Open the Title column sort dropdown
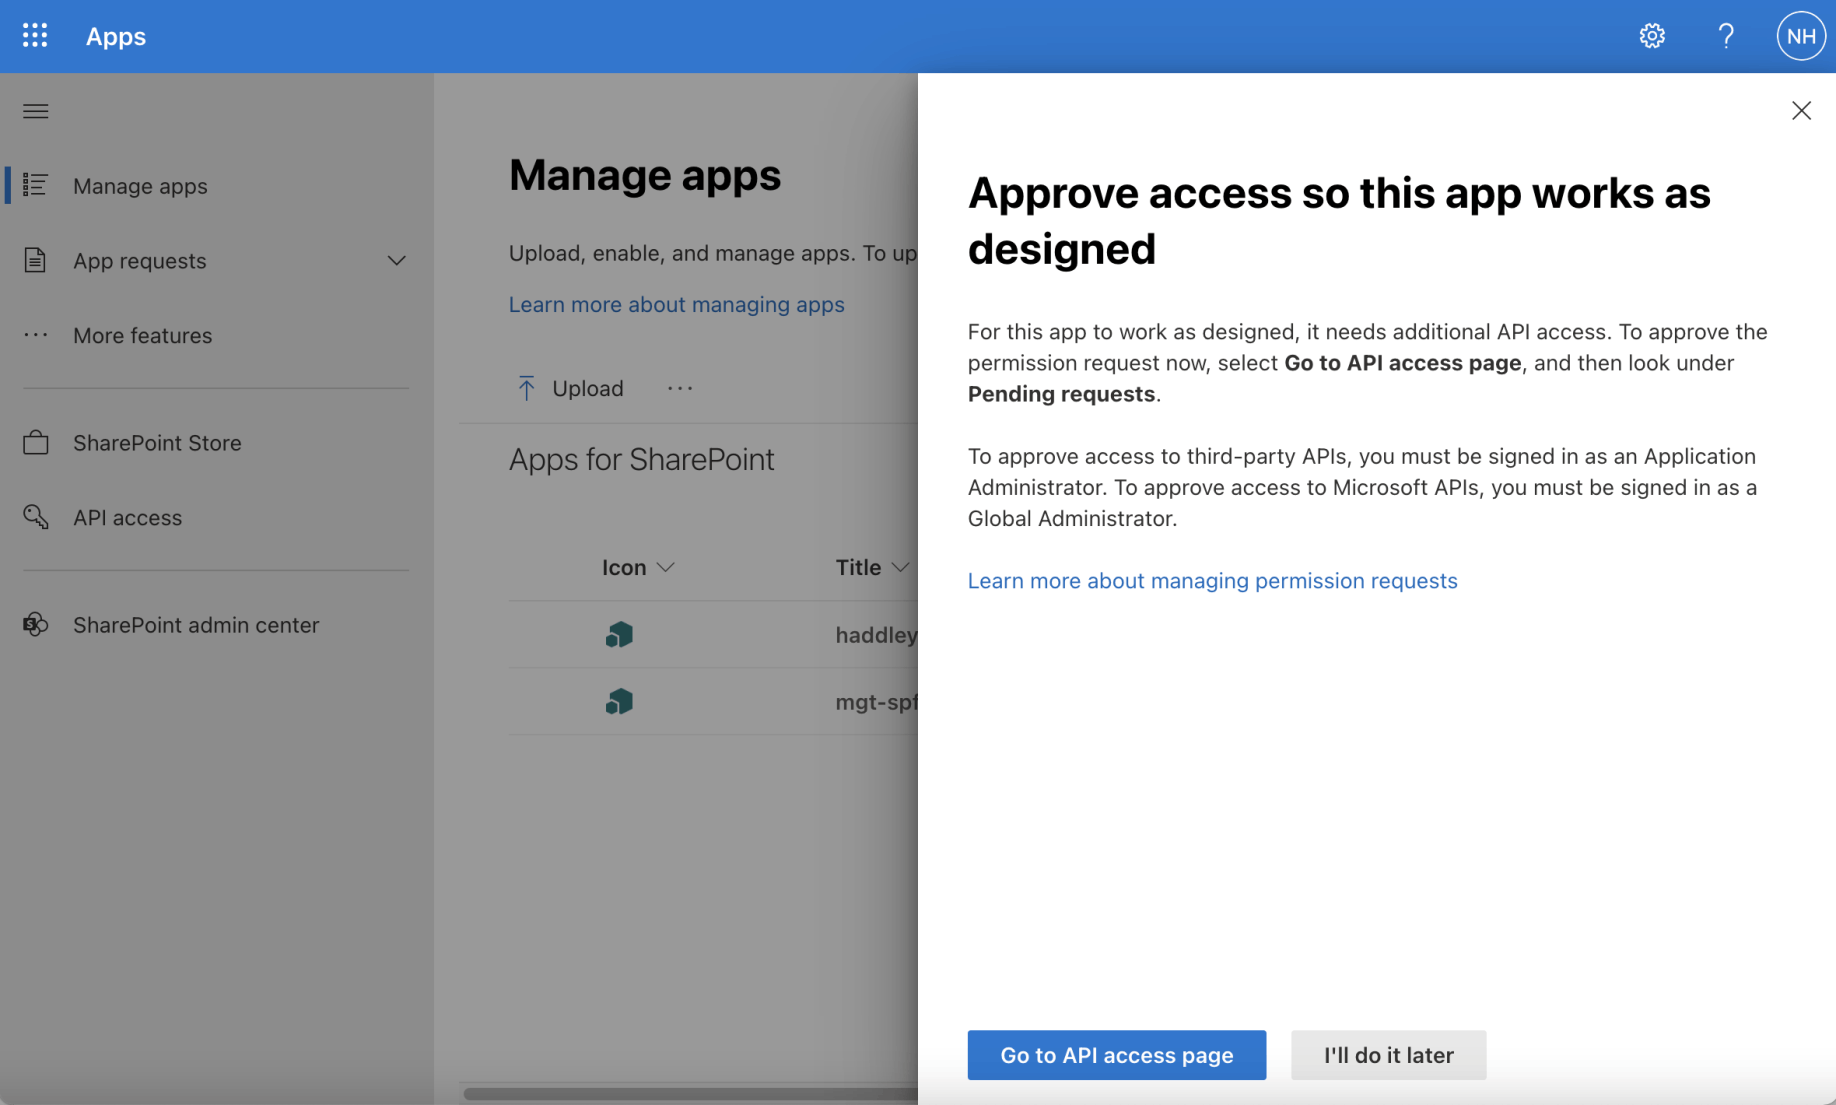 pyautogui.click(x=900, y=567)
